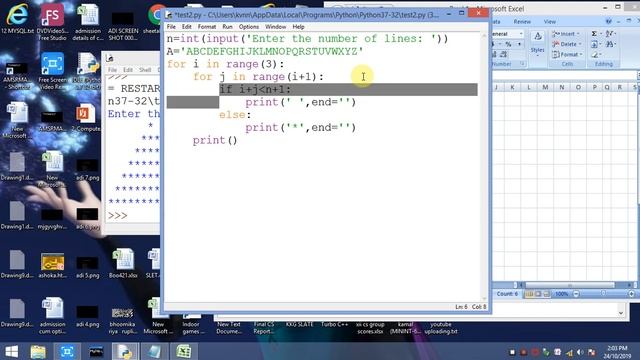This screenshot has height=360, width=640.
Task: Open 'ADI SCREEN SHOT 000' desktop icon
Action: click(123, 25)
